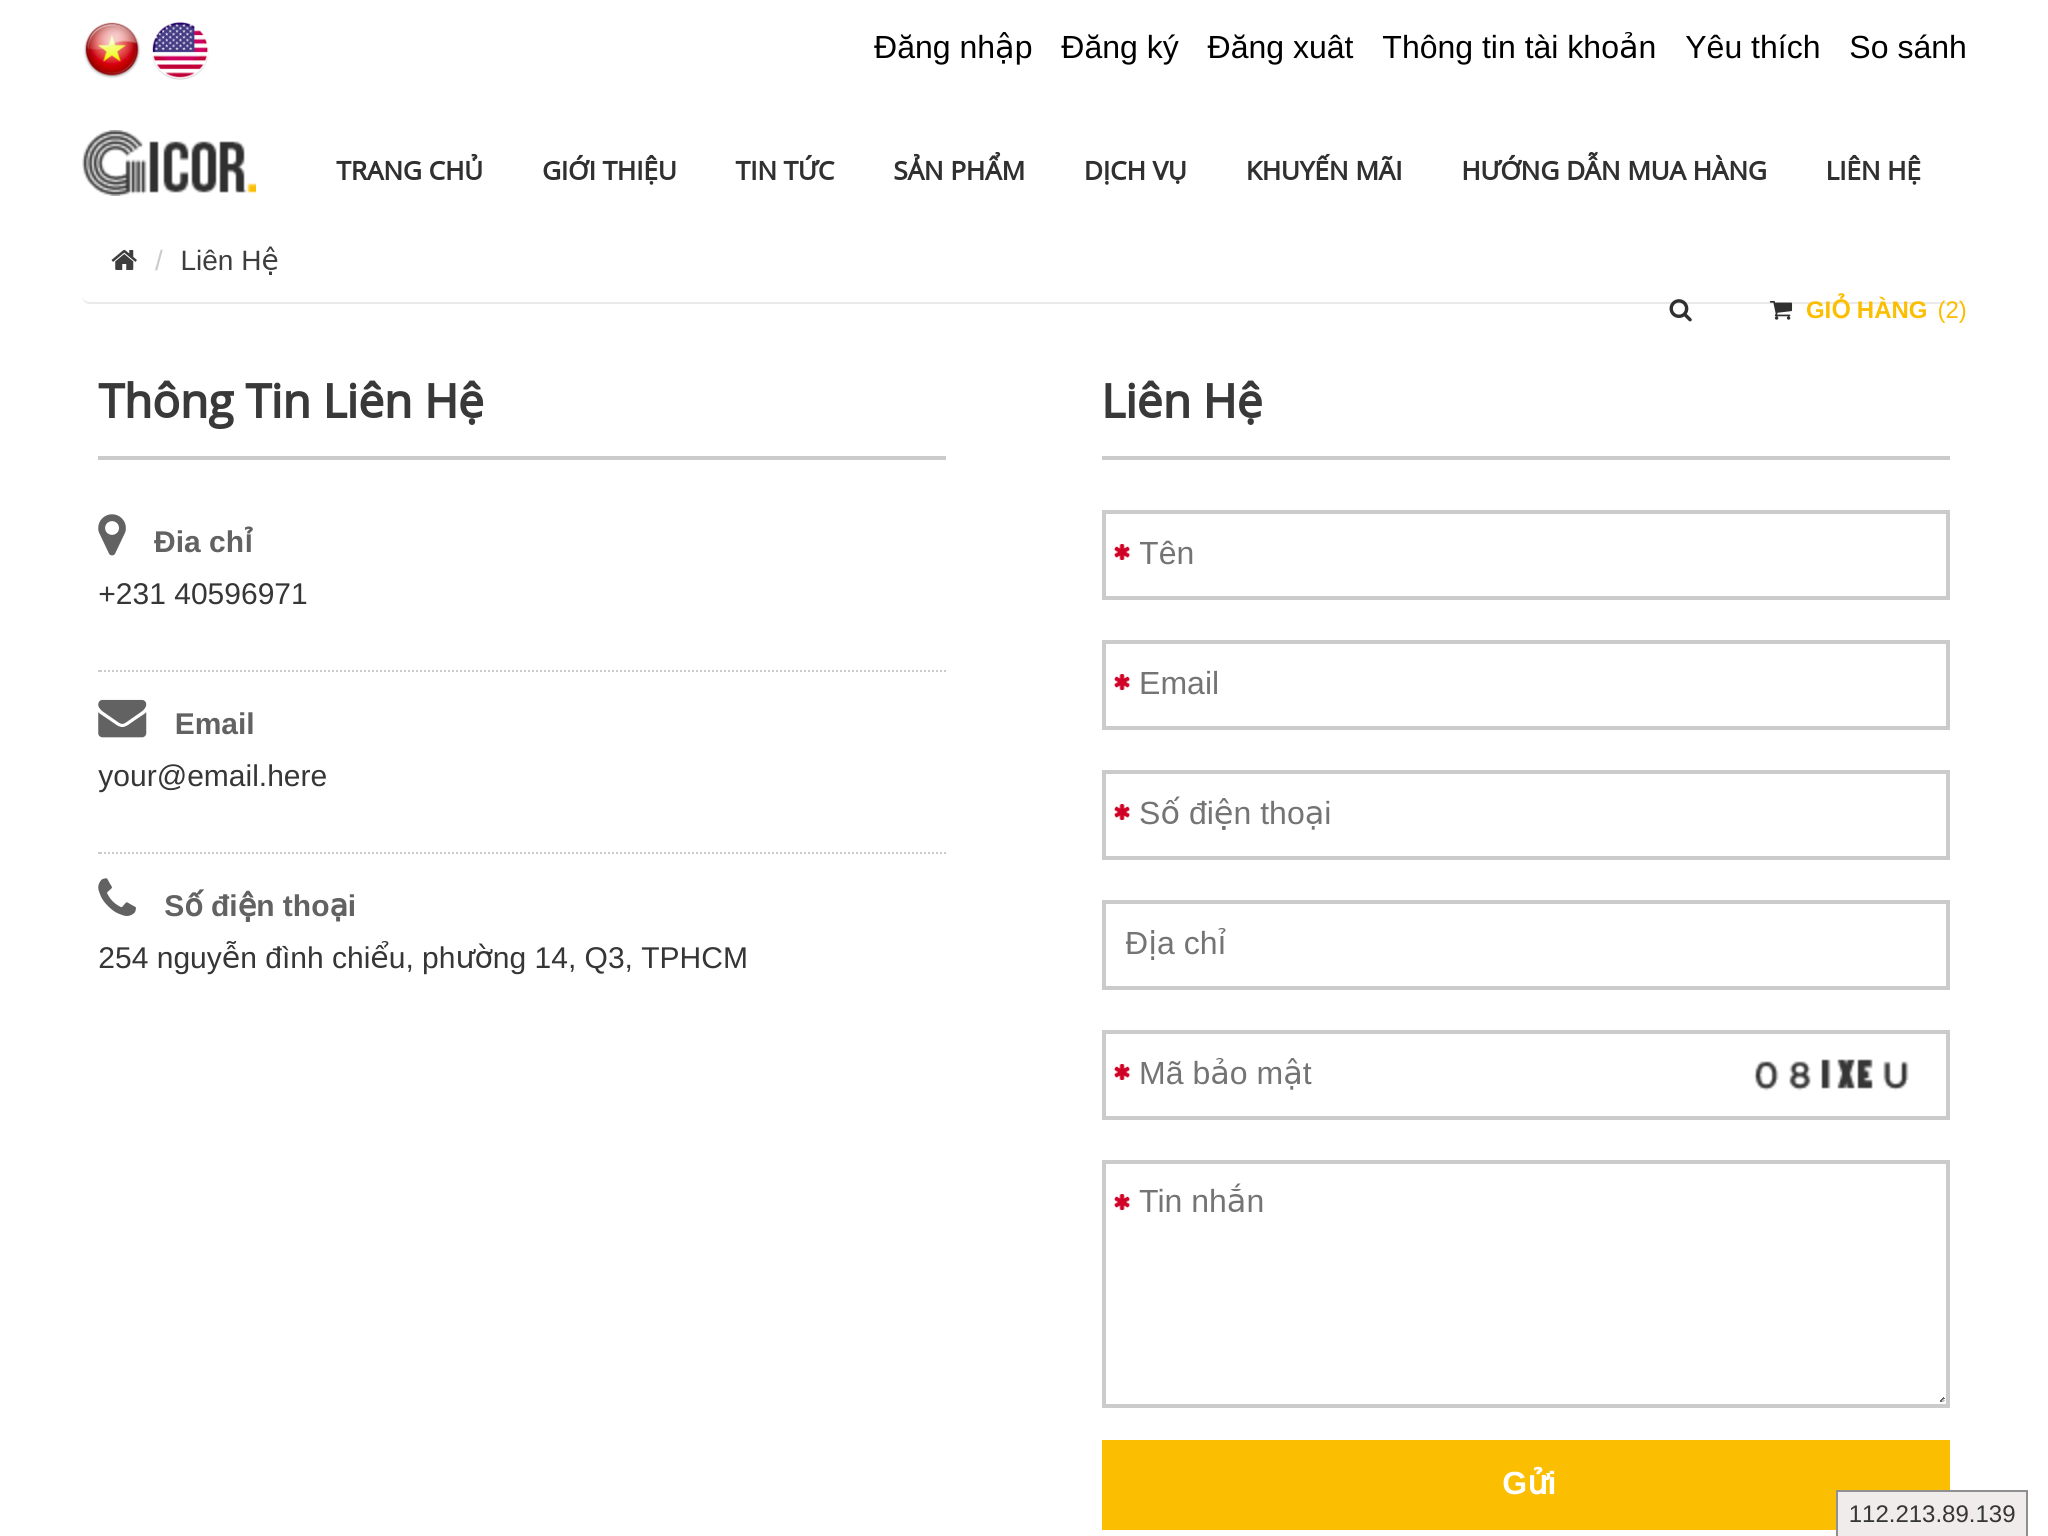2048x1536 pixels.
Task: Click the envelope email icon
Action: (122, 718)
